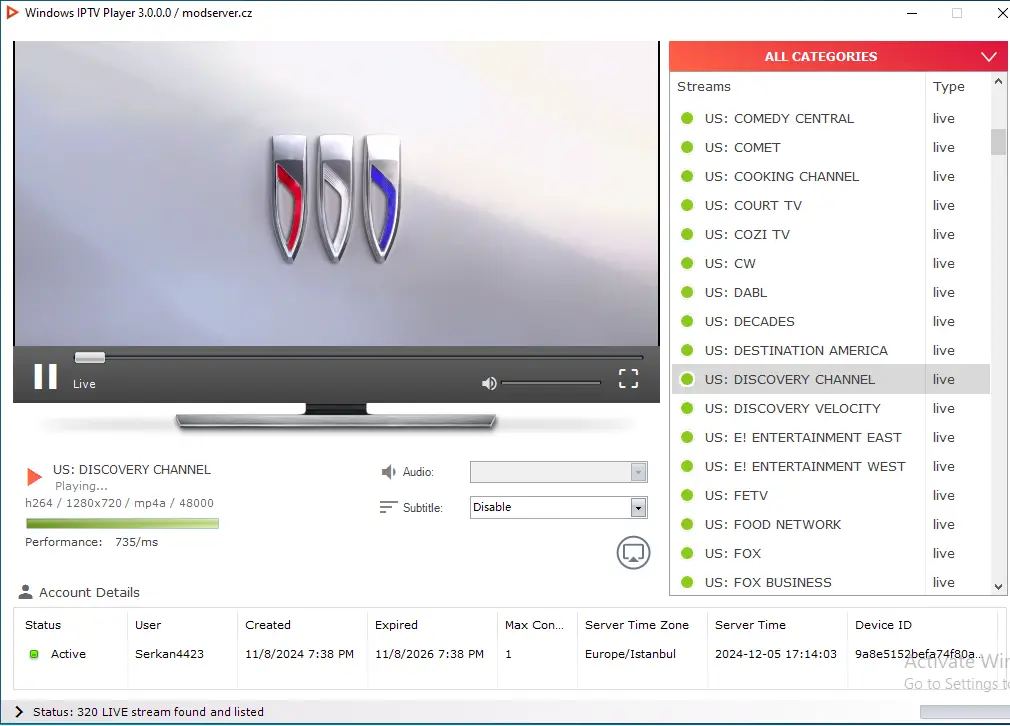Click the Account Details user icon
The height and width of the screenshot is (726, 1010).
pyautogui.click(x=26, y=592)
